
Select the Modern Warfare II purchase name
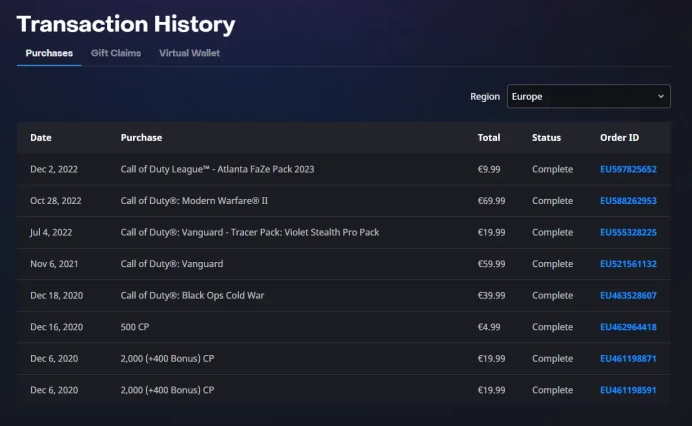click(x=194, y=201)
